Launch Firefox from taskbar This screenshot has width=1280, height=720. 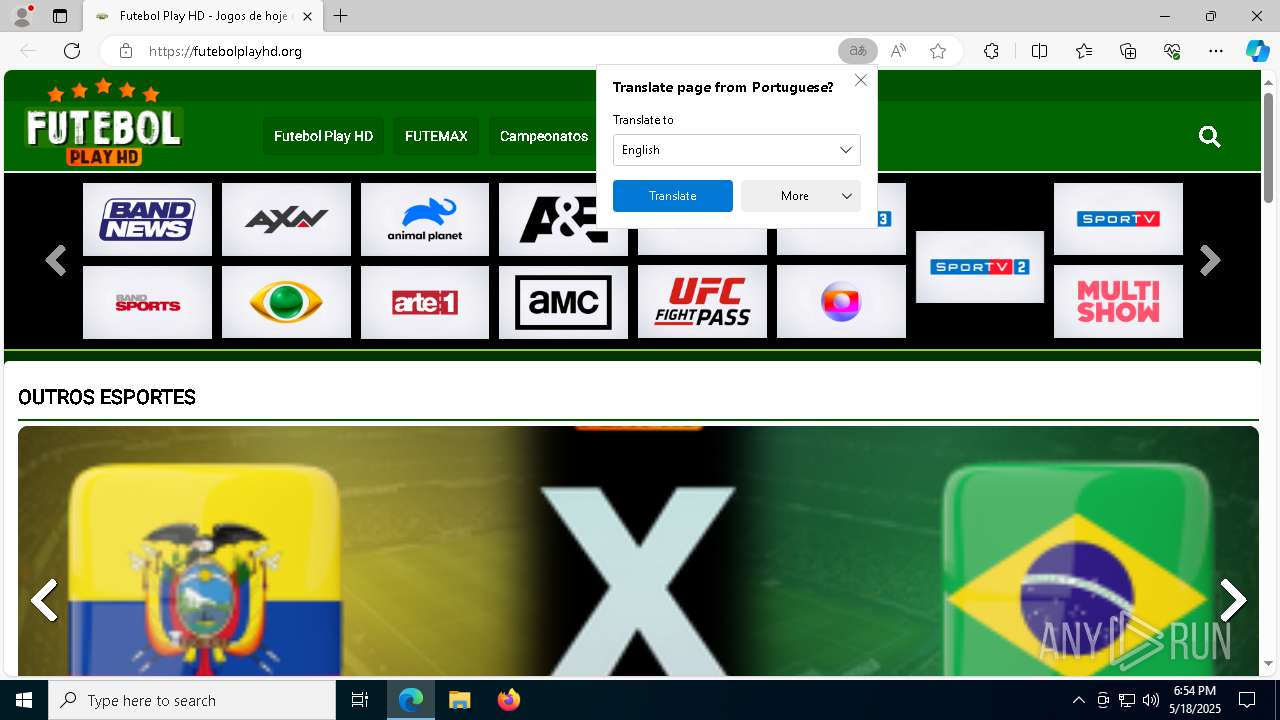[x=509, y=700]
